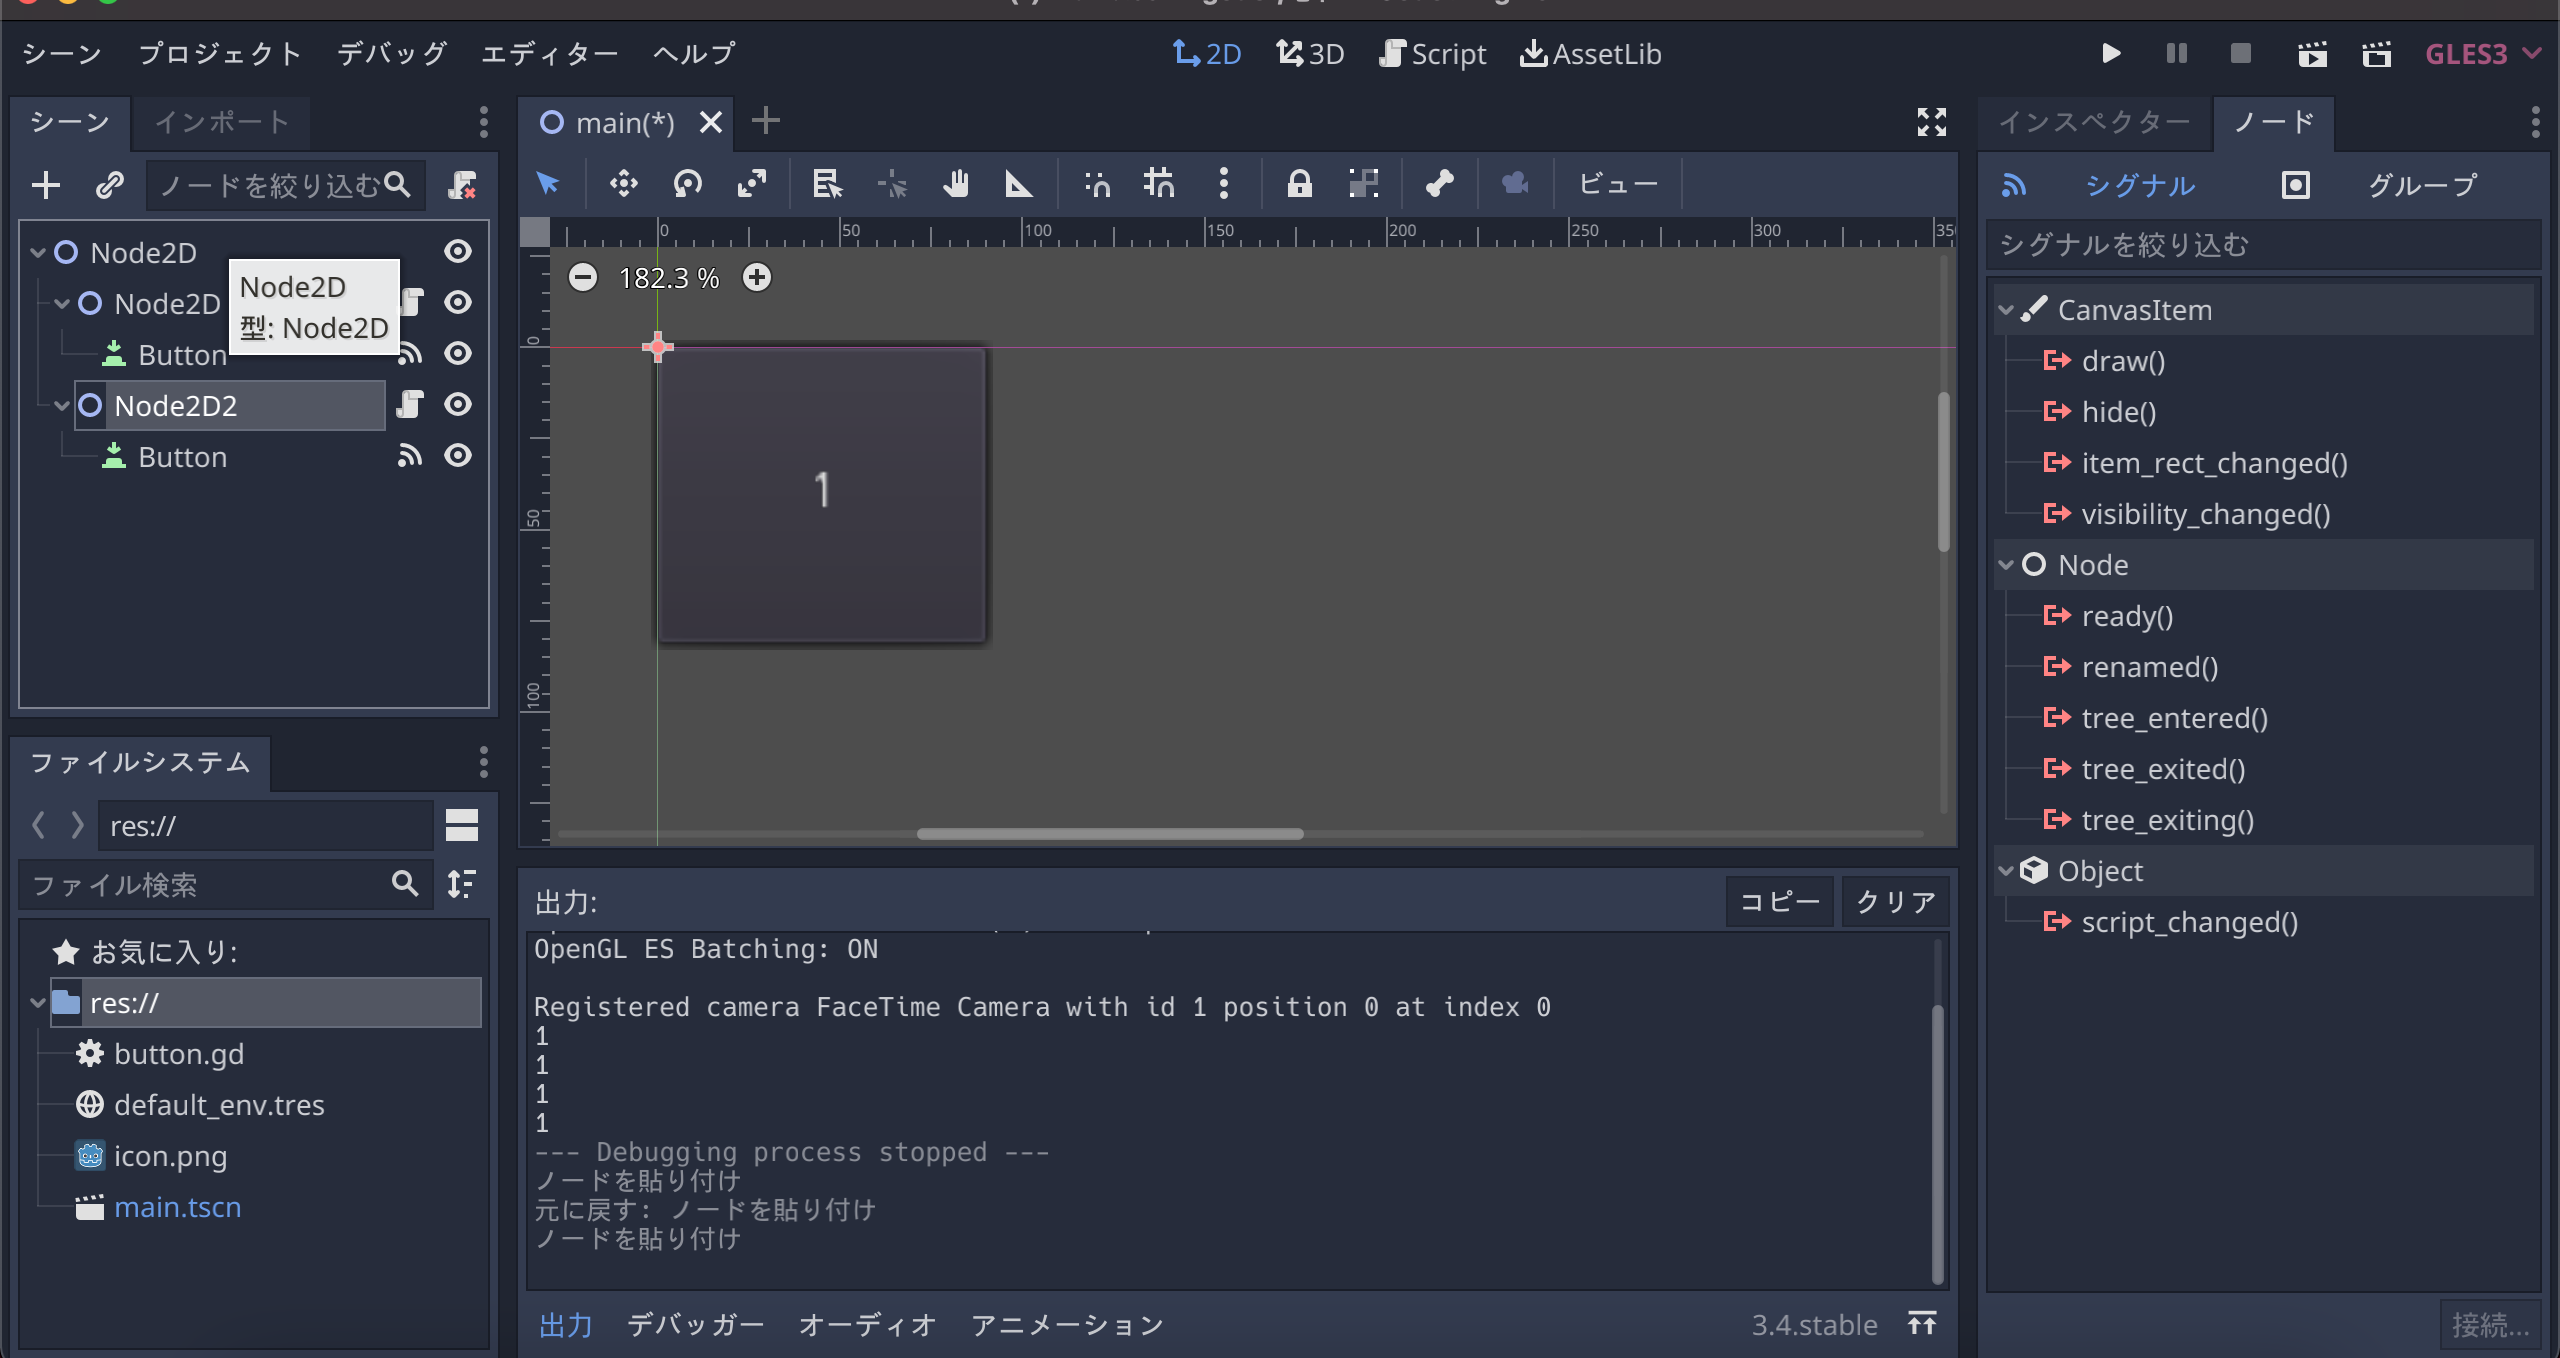Screen dimensions: 2560x1358
Task: Collapse the CanvasItem signal group
Action: point(2005,310)
